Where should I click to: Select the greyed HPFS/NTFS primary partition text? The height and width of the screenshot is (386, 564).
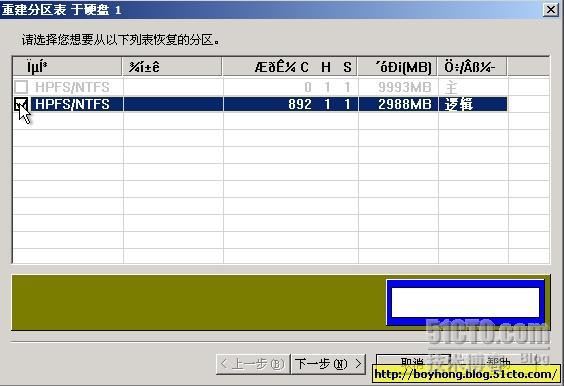pyautogui.click(x=72, y=87)
